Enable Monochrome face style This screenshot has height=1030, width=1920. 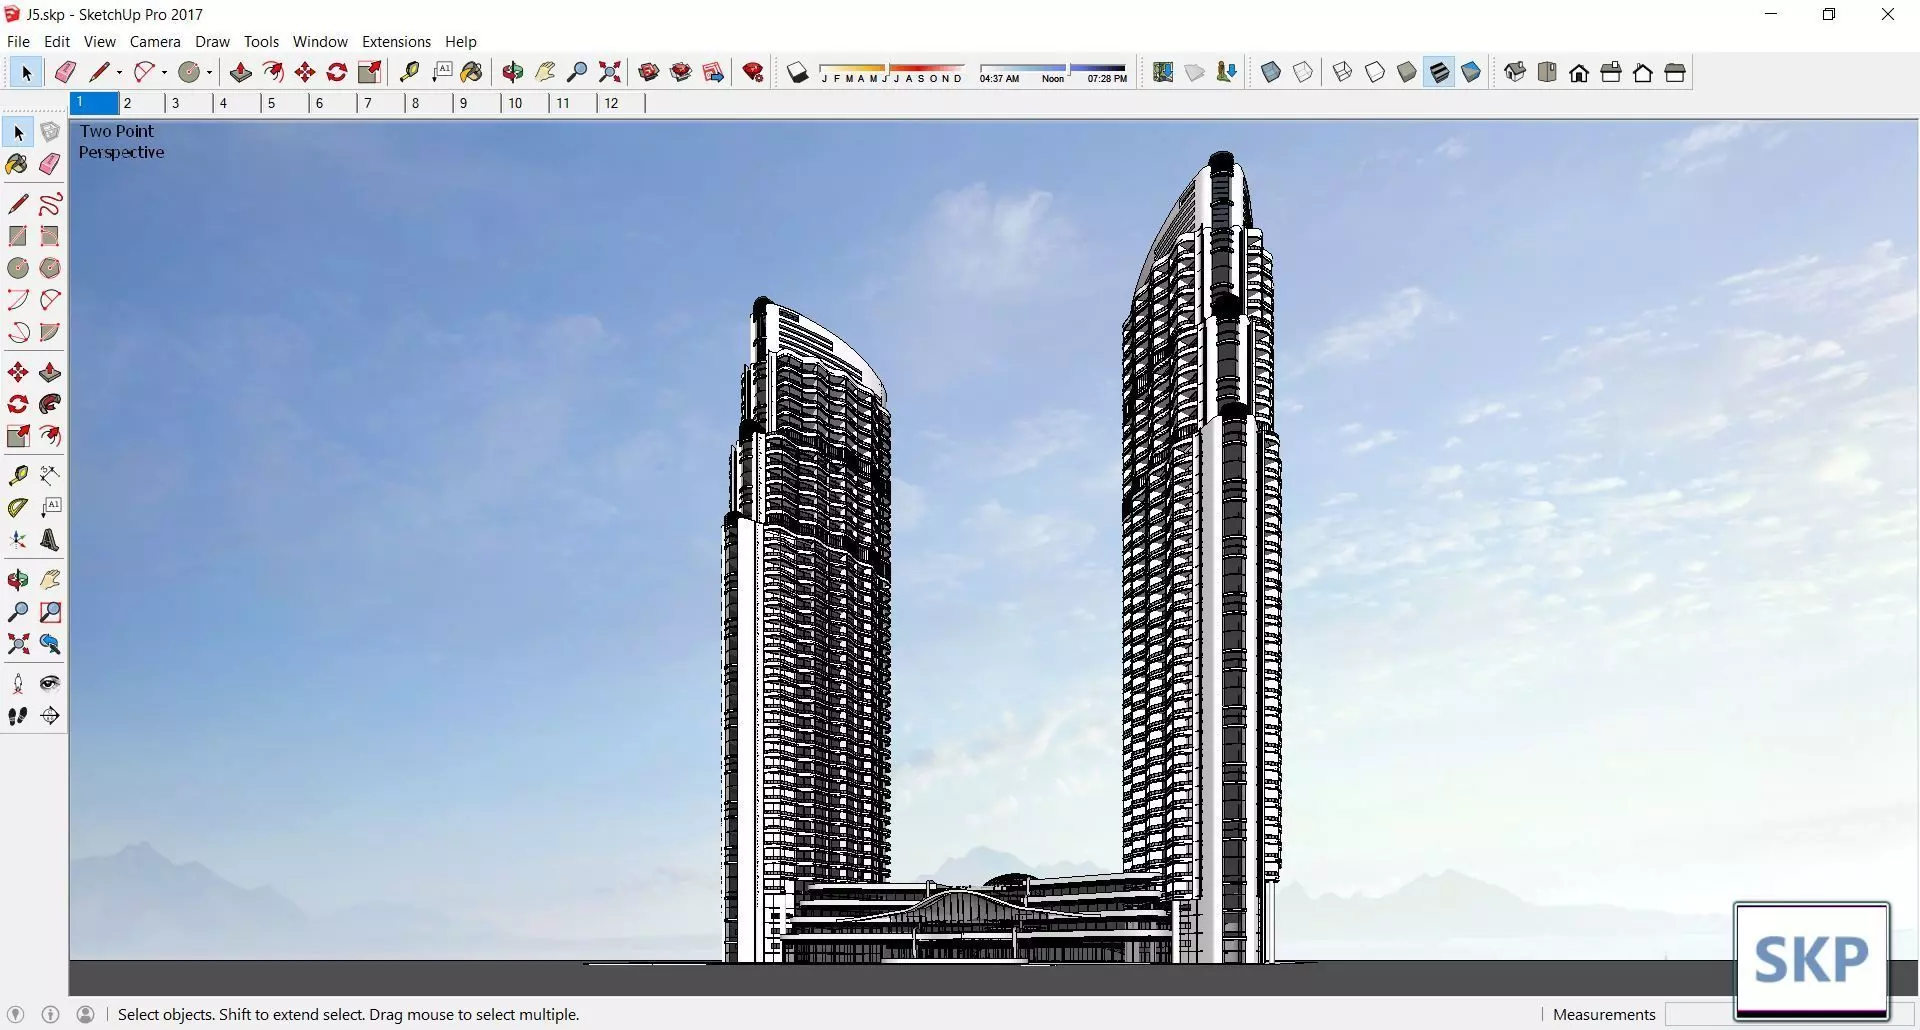pyautogui.click(x=1471, y=72)
